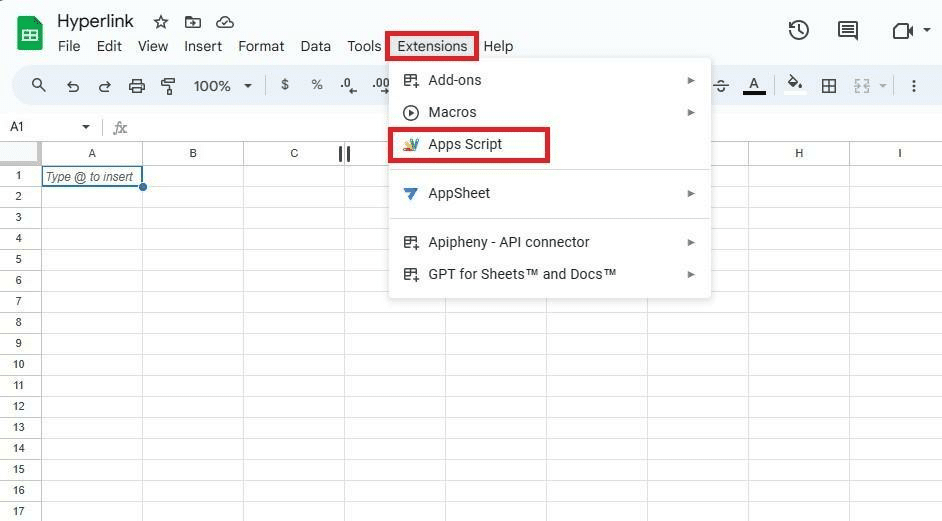Screen dimensions: 942x521
Task: Click the select-all corner box
Action: coord(20,153)
